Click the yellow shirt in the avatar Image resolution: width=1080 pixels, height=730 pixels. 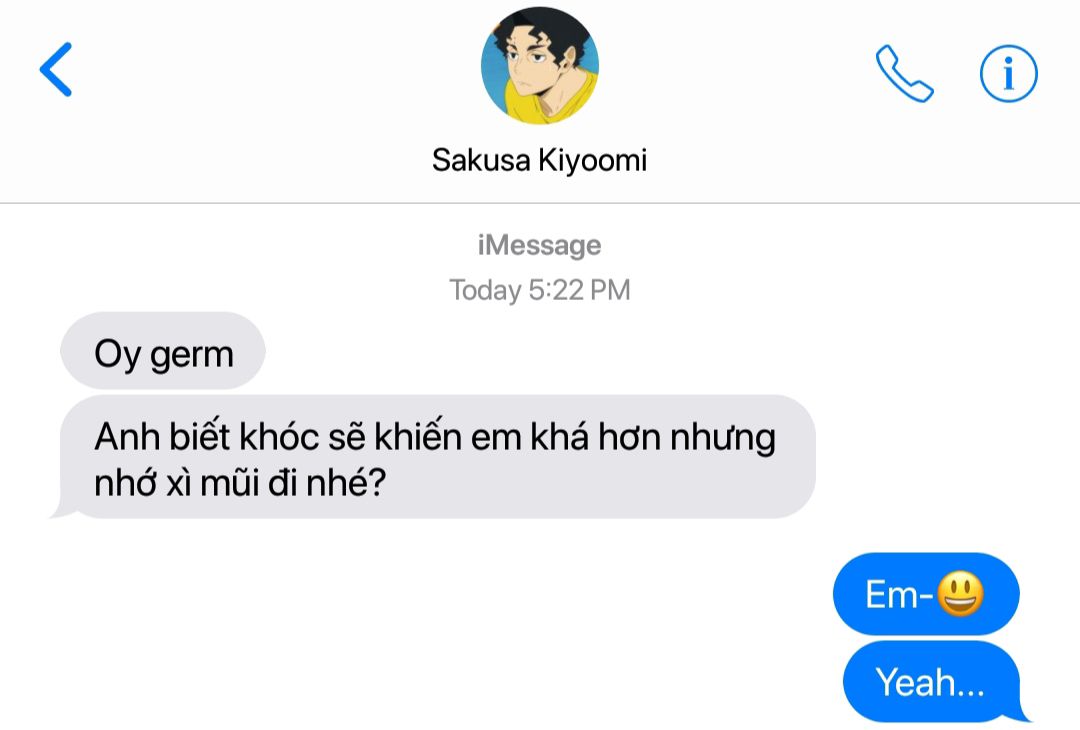pos(551,101)
